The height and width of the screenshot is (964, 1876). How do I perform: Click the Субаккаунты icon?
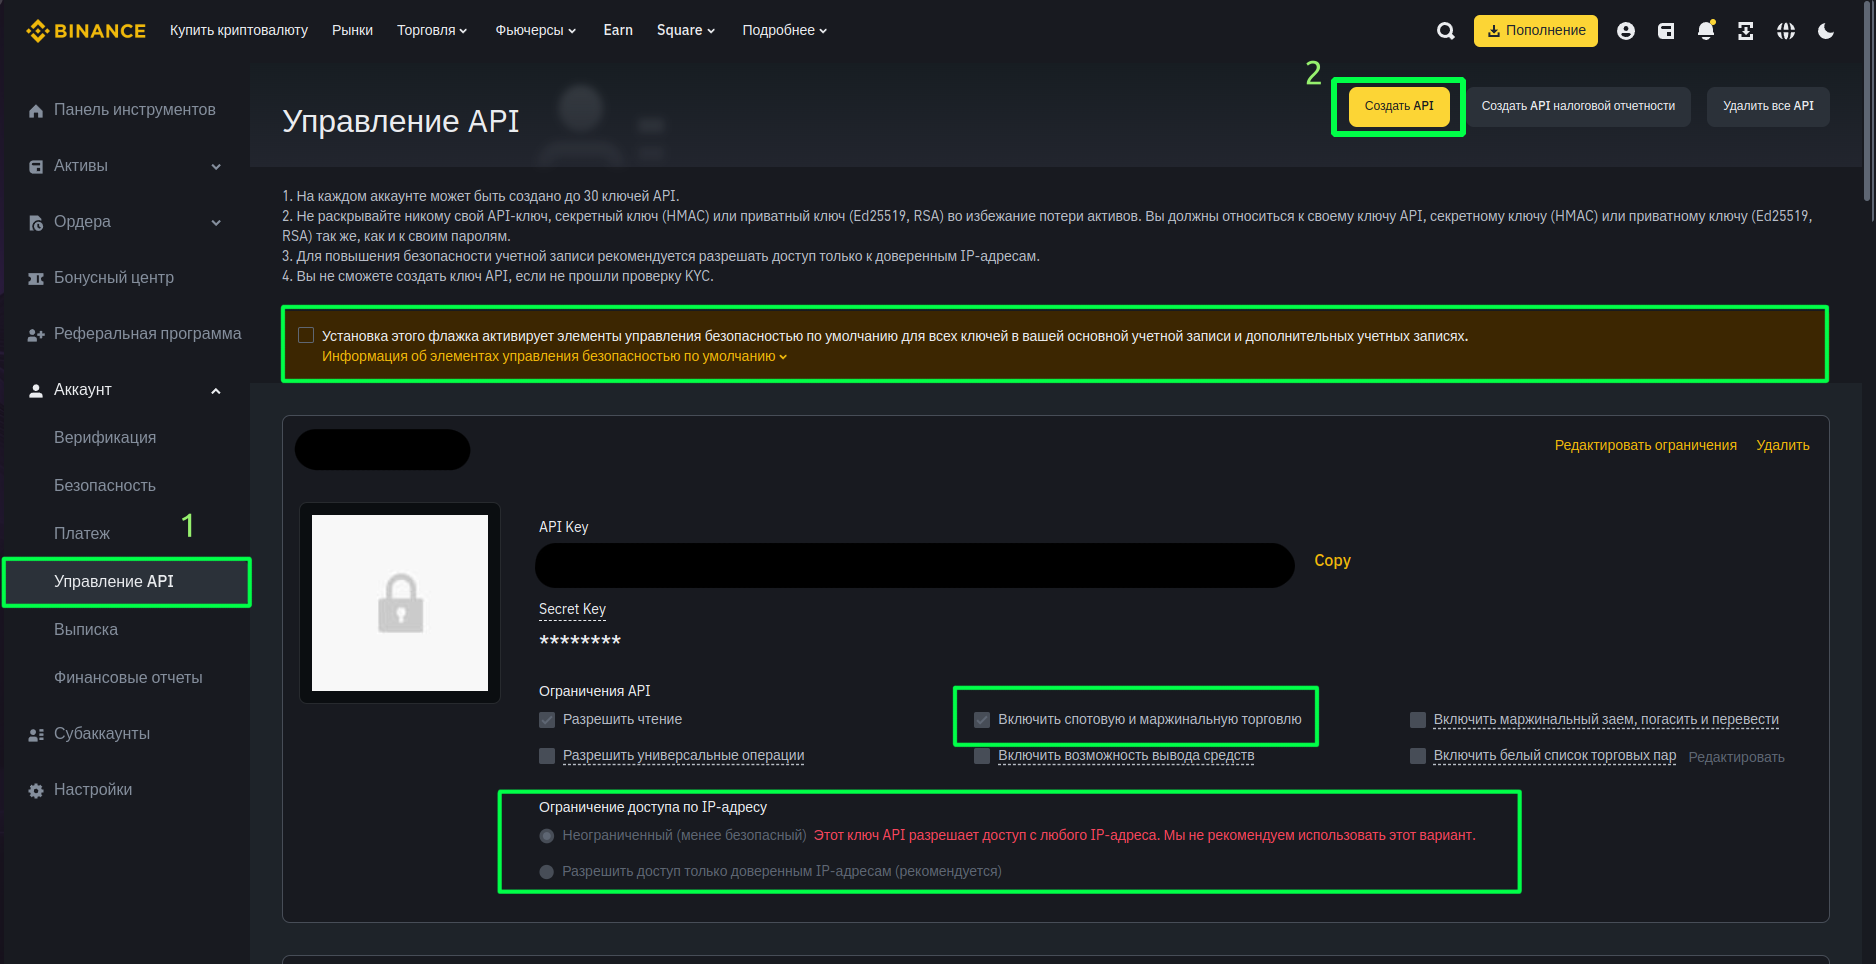coord(36,735)
